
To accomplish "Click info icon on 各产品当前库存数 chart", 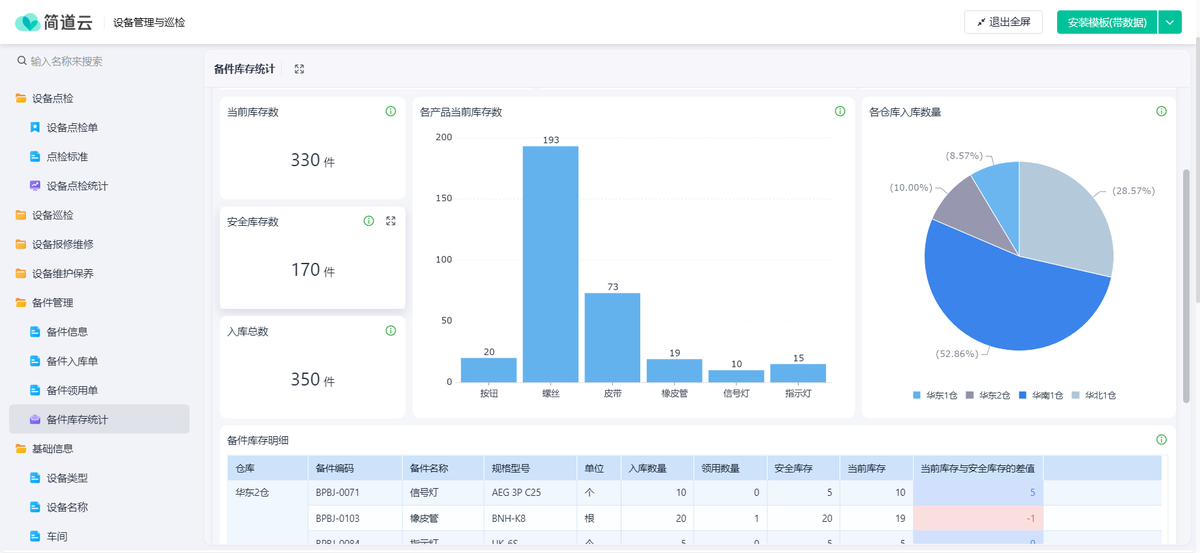I will click(x=840, y=112).
